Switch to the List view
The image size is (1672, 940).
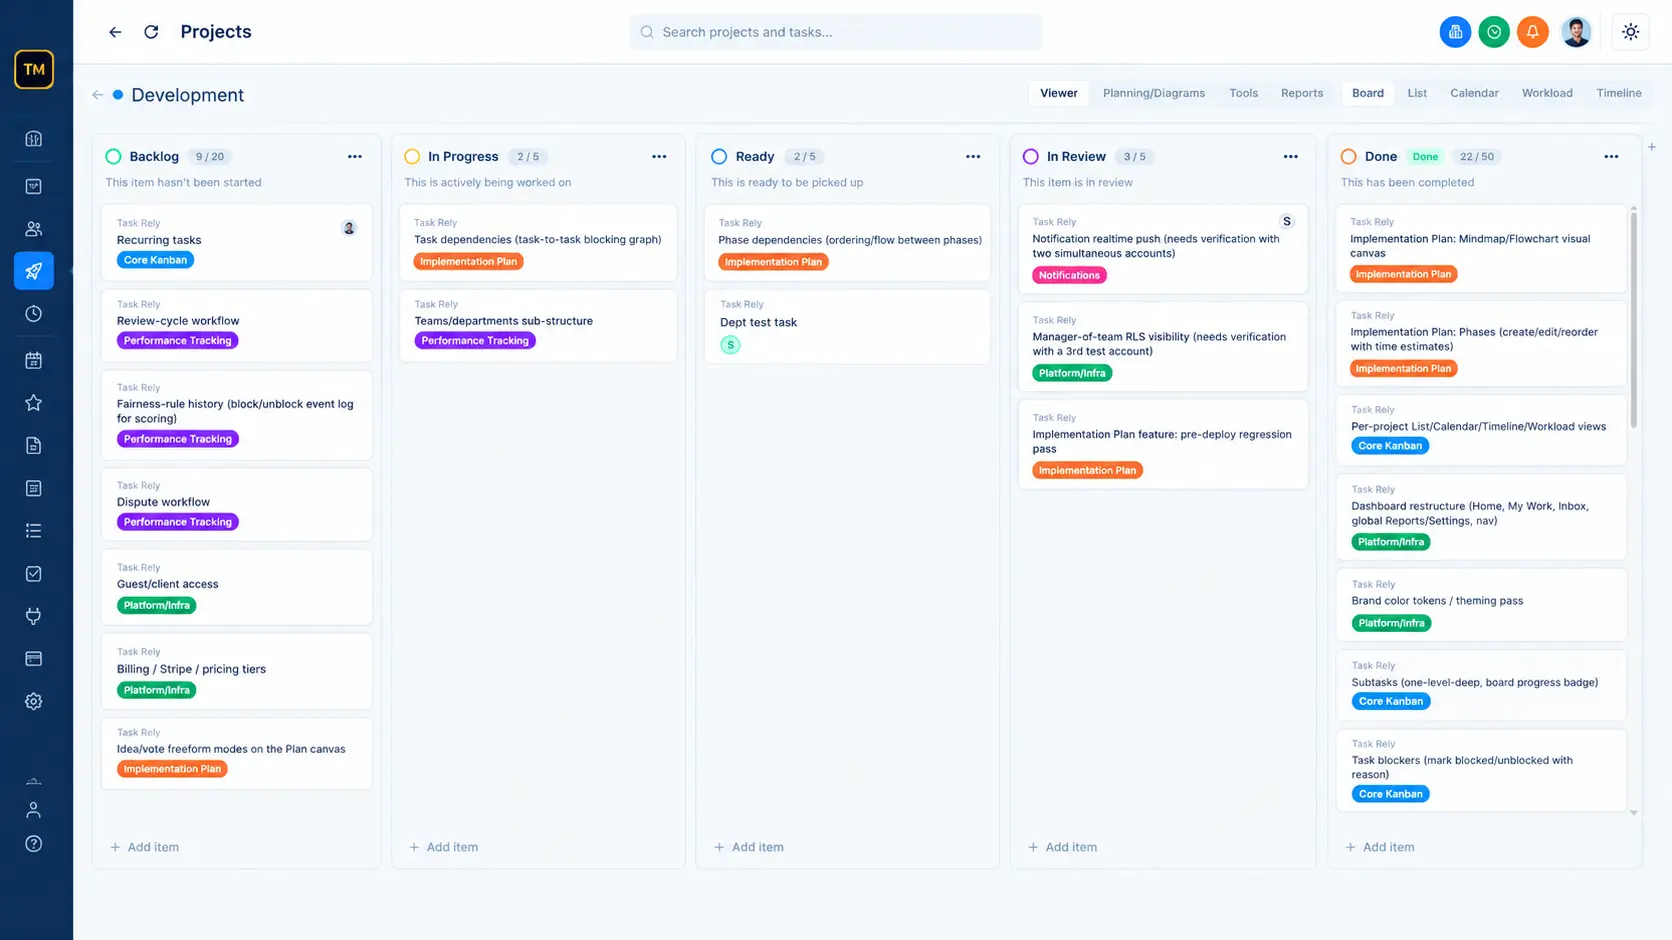[1417, 93]
